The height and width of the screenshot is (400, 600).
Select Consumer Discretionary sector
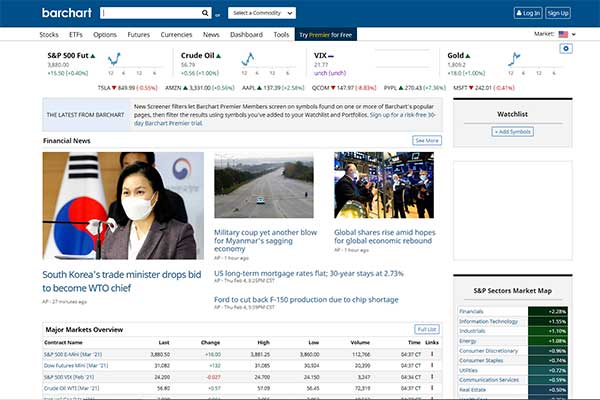[488, 351]
